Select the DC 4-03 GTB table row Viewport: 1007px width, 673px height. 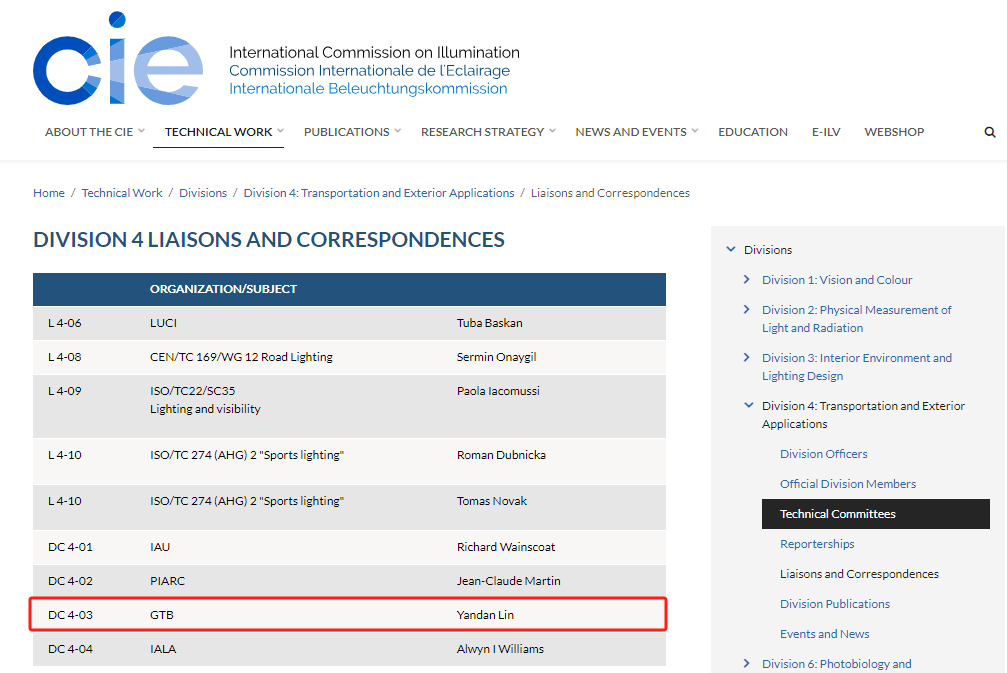point(348,615)
